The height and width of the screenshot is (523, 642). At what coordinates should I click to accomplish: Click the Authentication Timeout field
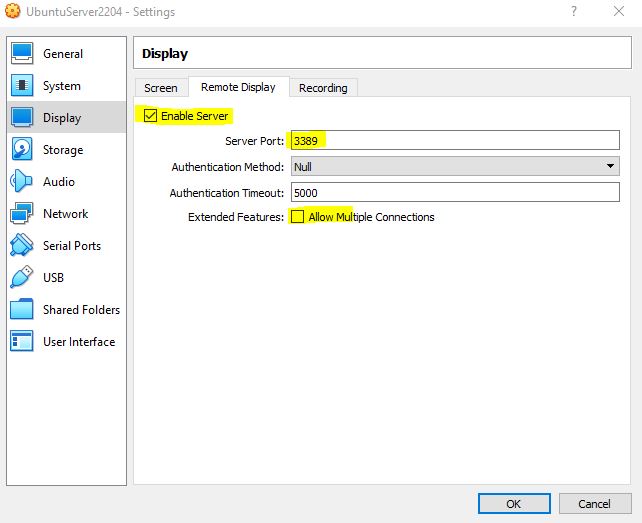click(455, 192)
